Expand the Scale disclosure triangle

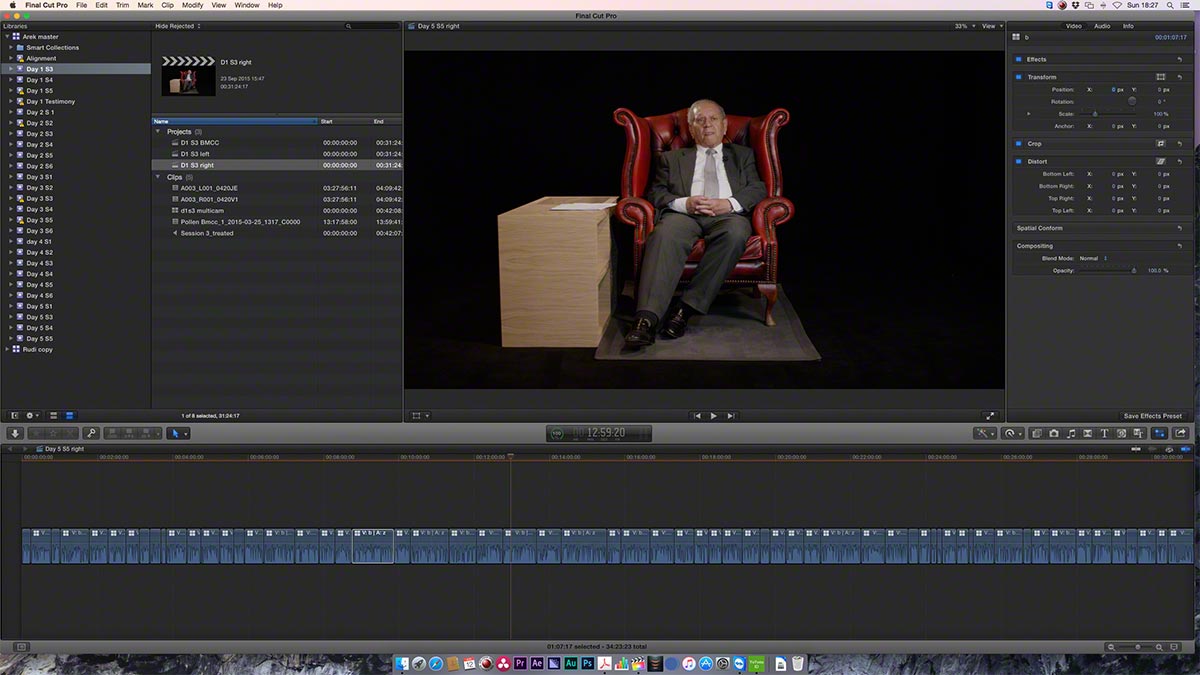click(x=1028, y=114)
